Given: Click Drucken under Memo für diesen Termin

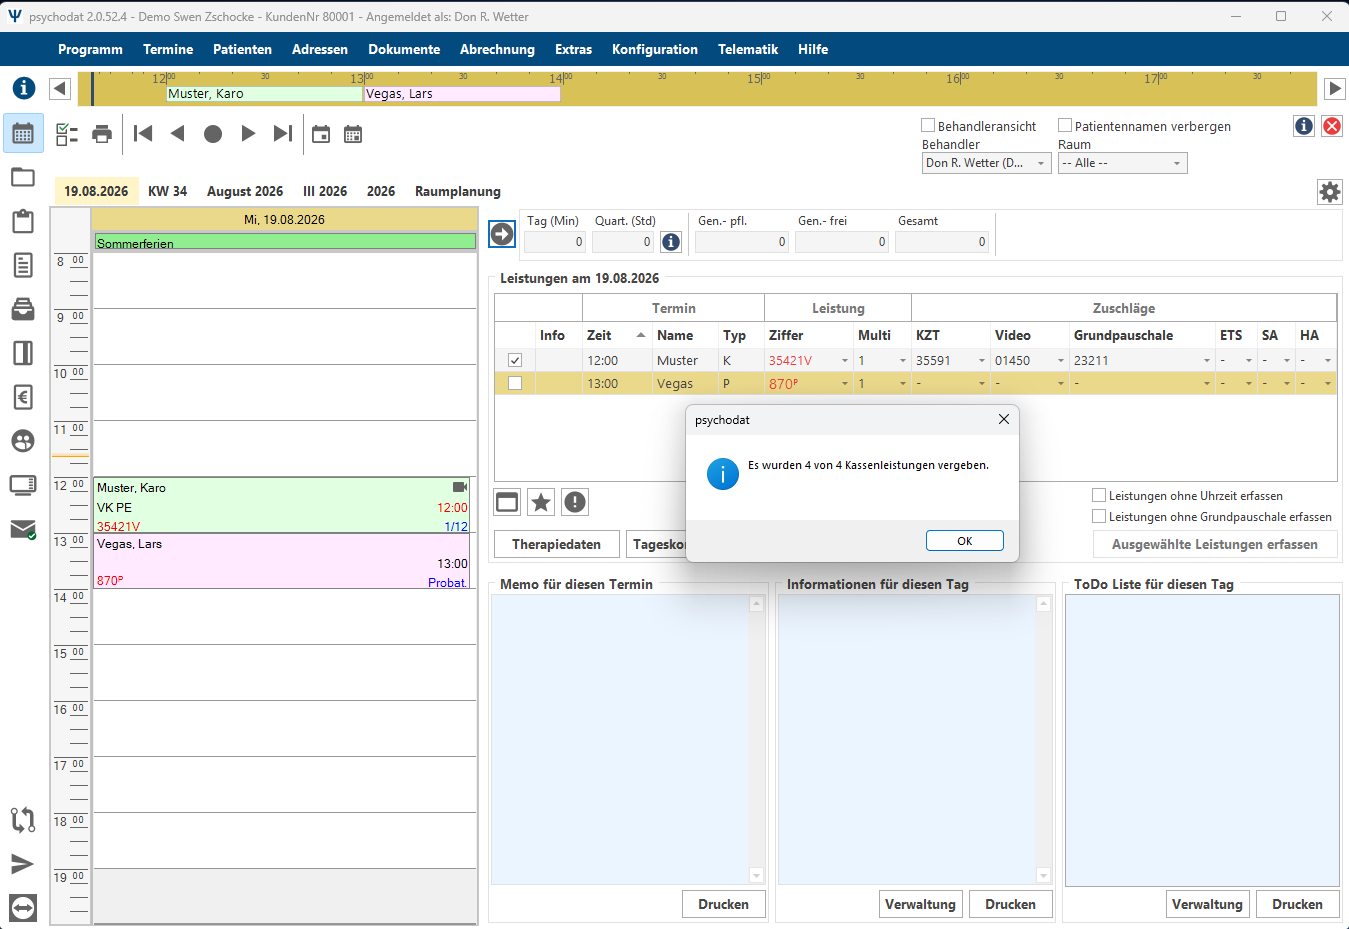Looking at the screenshot, I should coord(724,904).
